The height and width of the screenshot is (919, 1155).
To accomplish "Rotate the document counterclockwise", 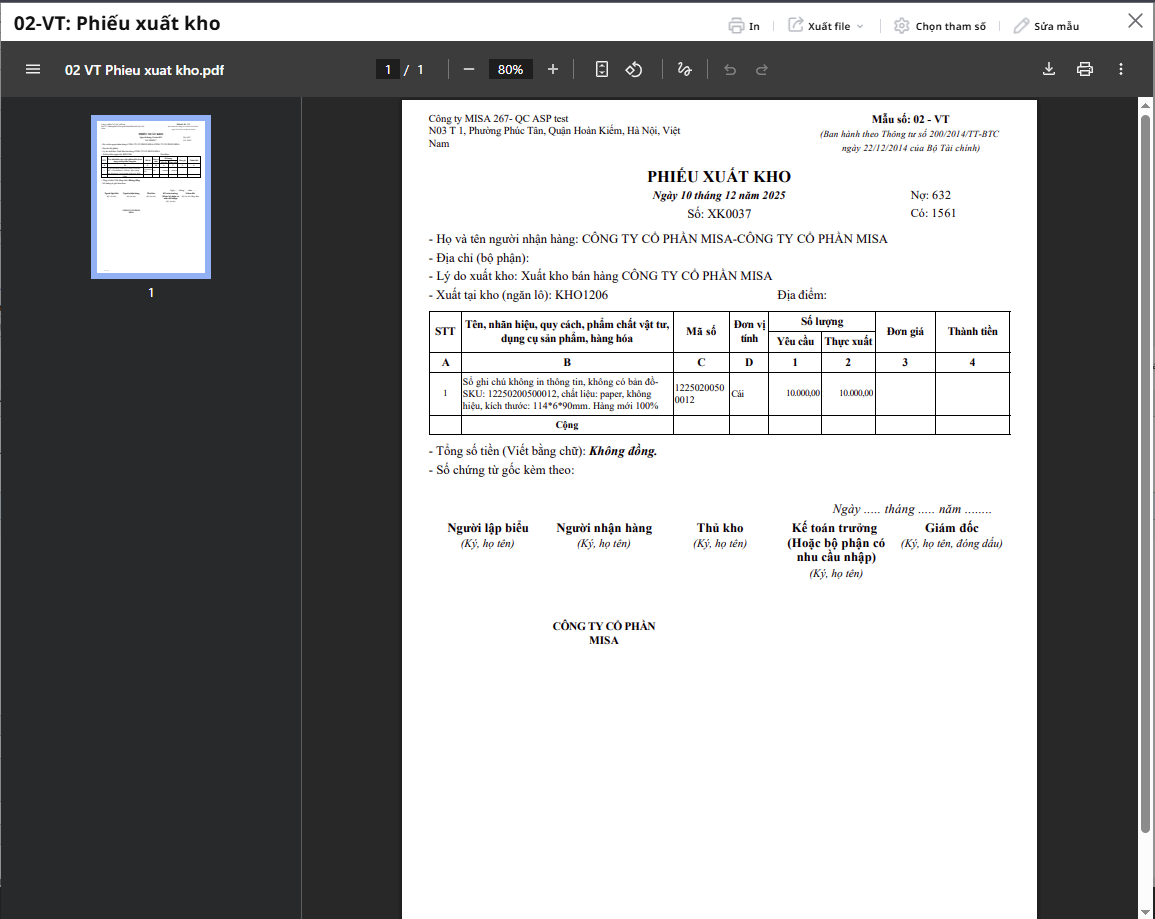I will tap(633, 69).
